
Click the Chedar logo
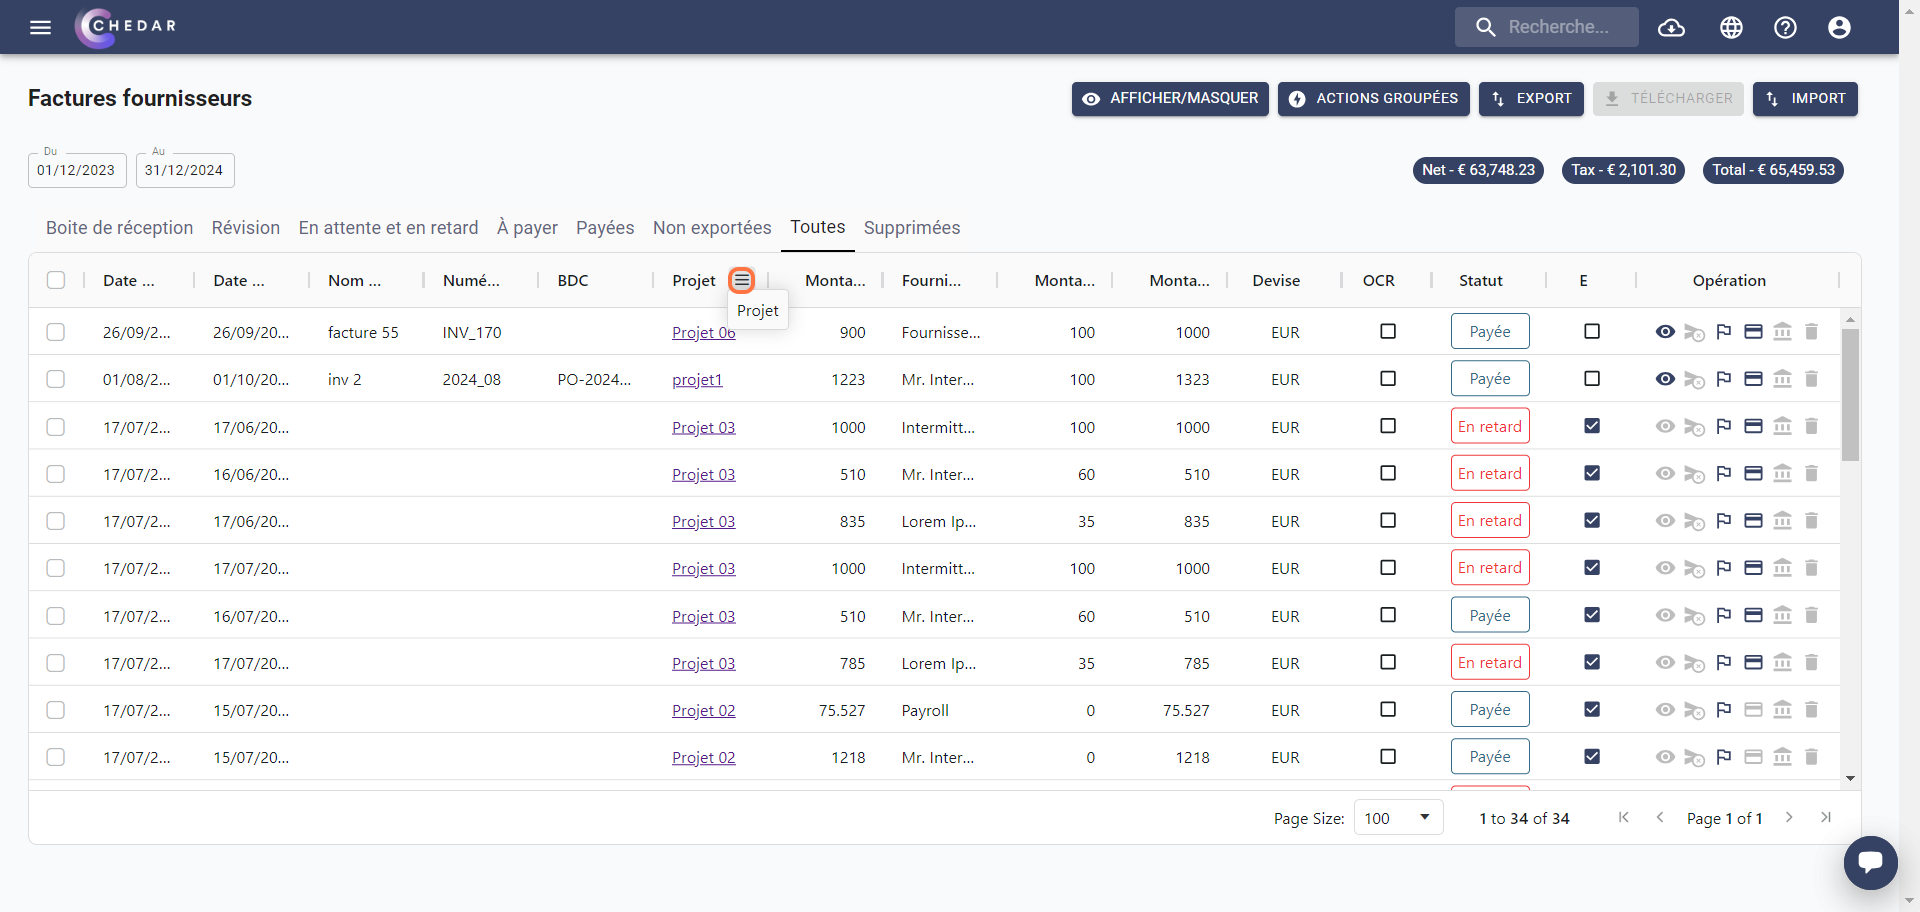tap(126, 27)
